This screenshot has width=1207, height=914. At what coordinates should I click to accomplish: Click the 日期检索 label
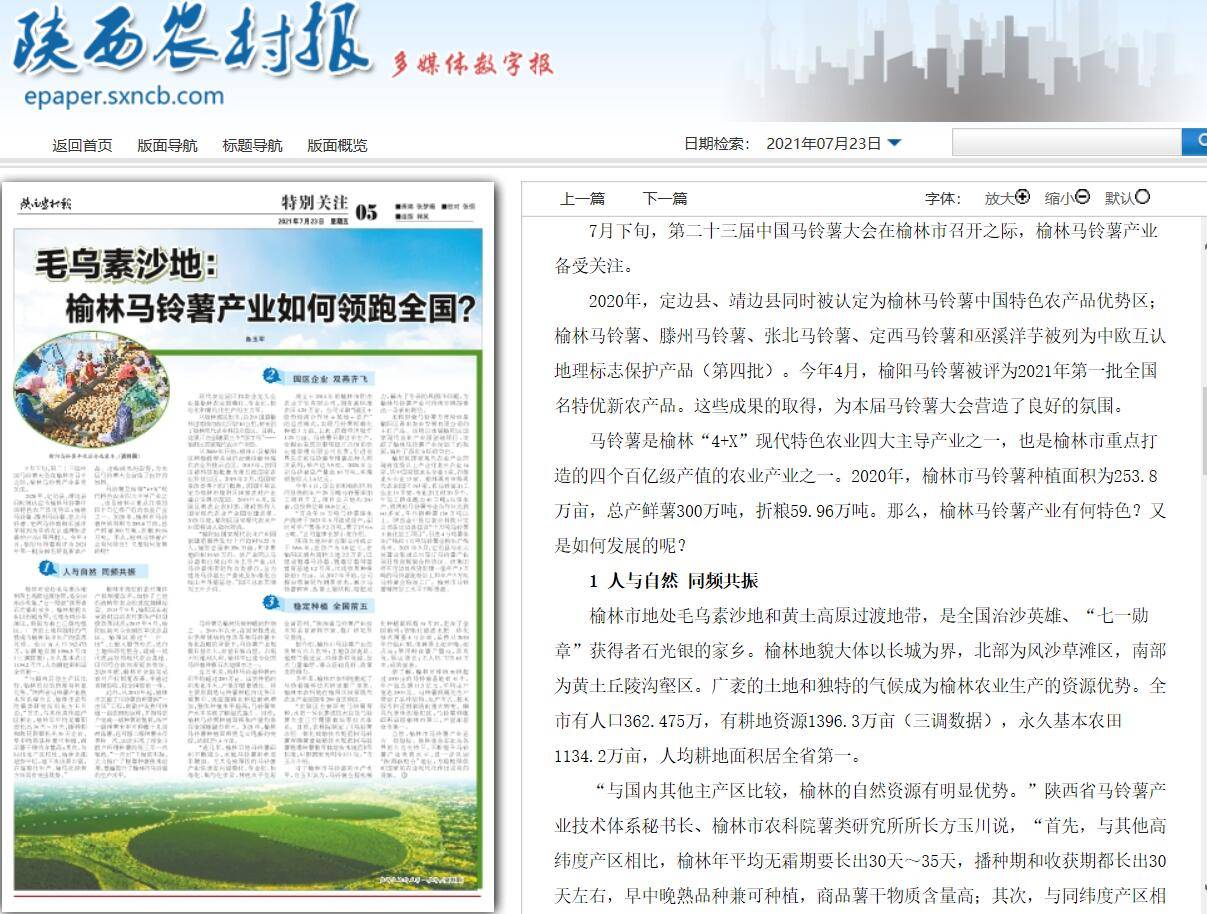[717, 143]
